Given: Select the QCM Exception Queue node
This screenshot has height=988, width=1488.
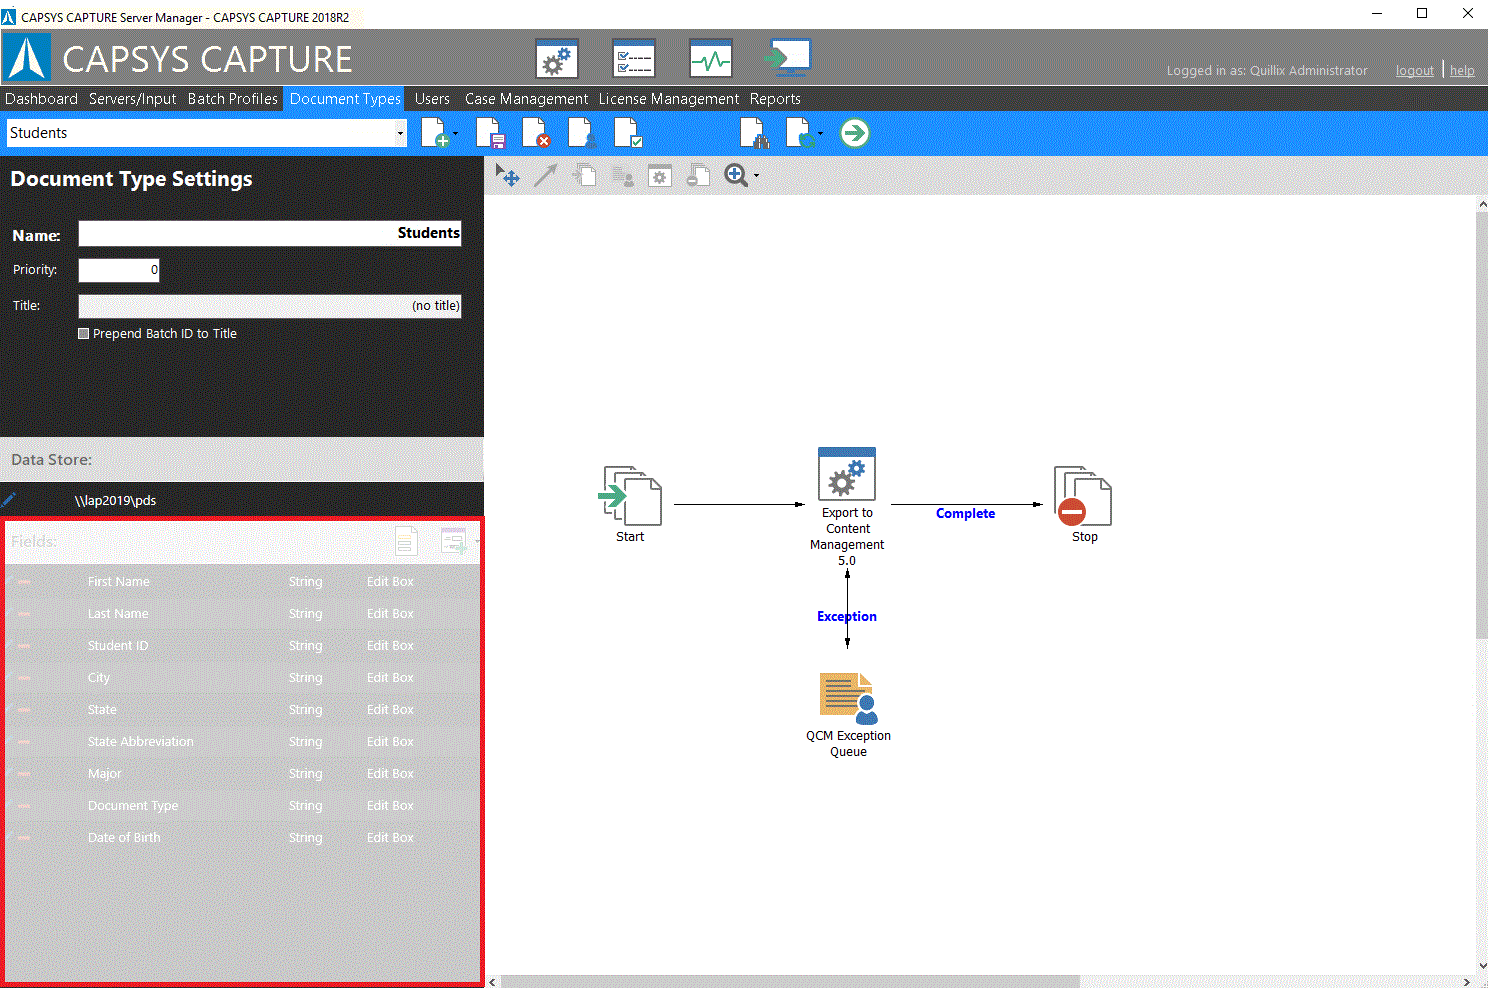Looking at the screenshot, I should click(848, 715).
